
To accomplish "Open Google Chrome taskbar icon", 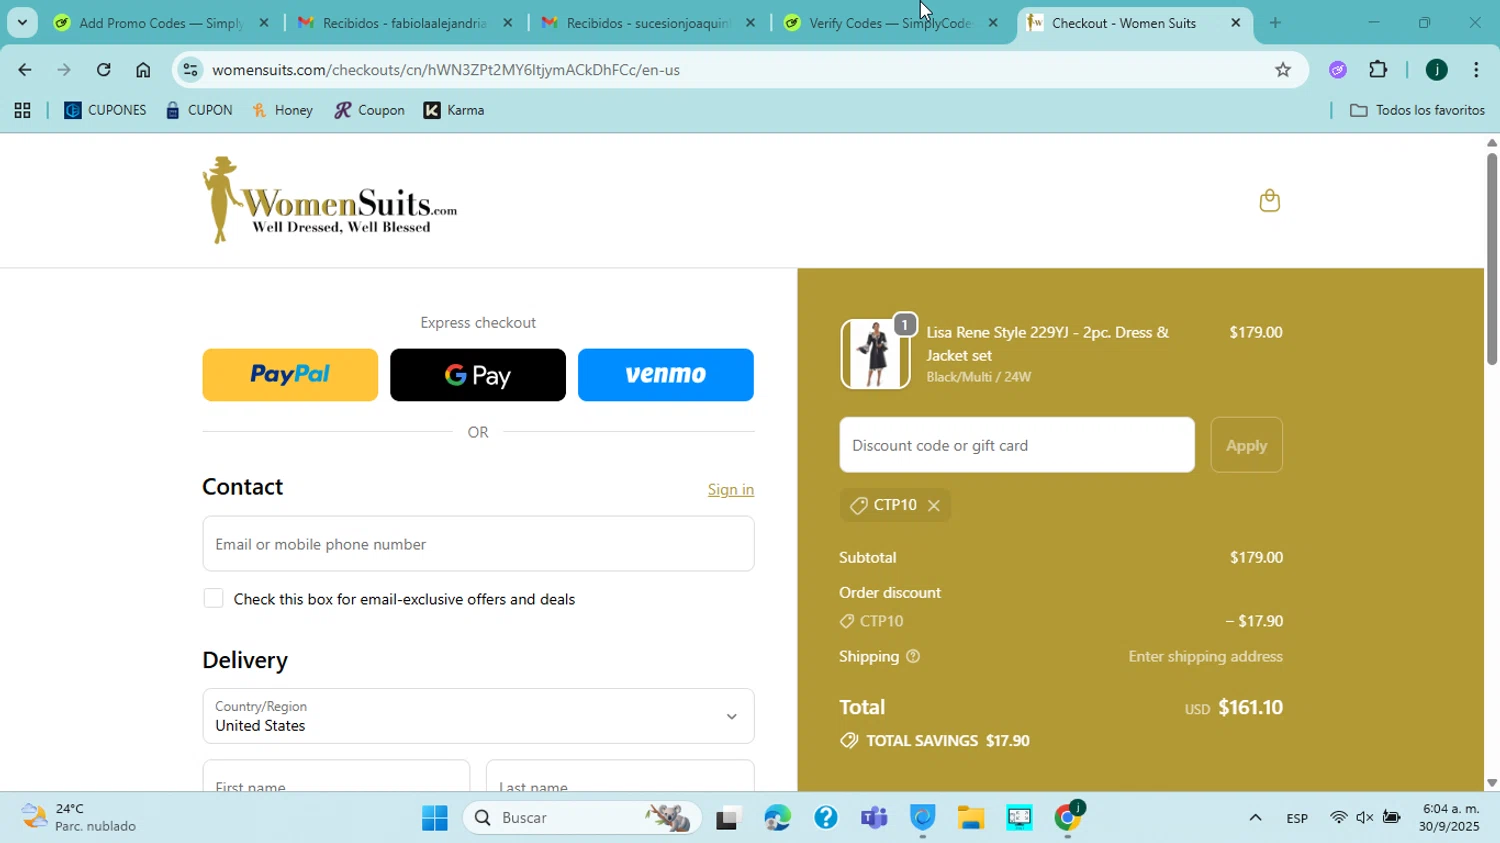I will 1068,818.
